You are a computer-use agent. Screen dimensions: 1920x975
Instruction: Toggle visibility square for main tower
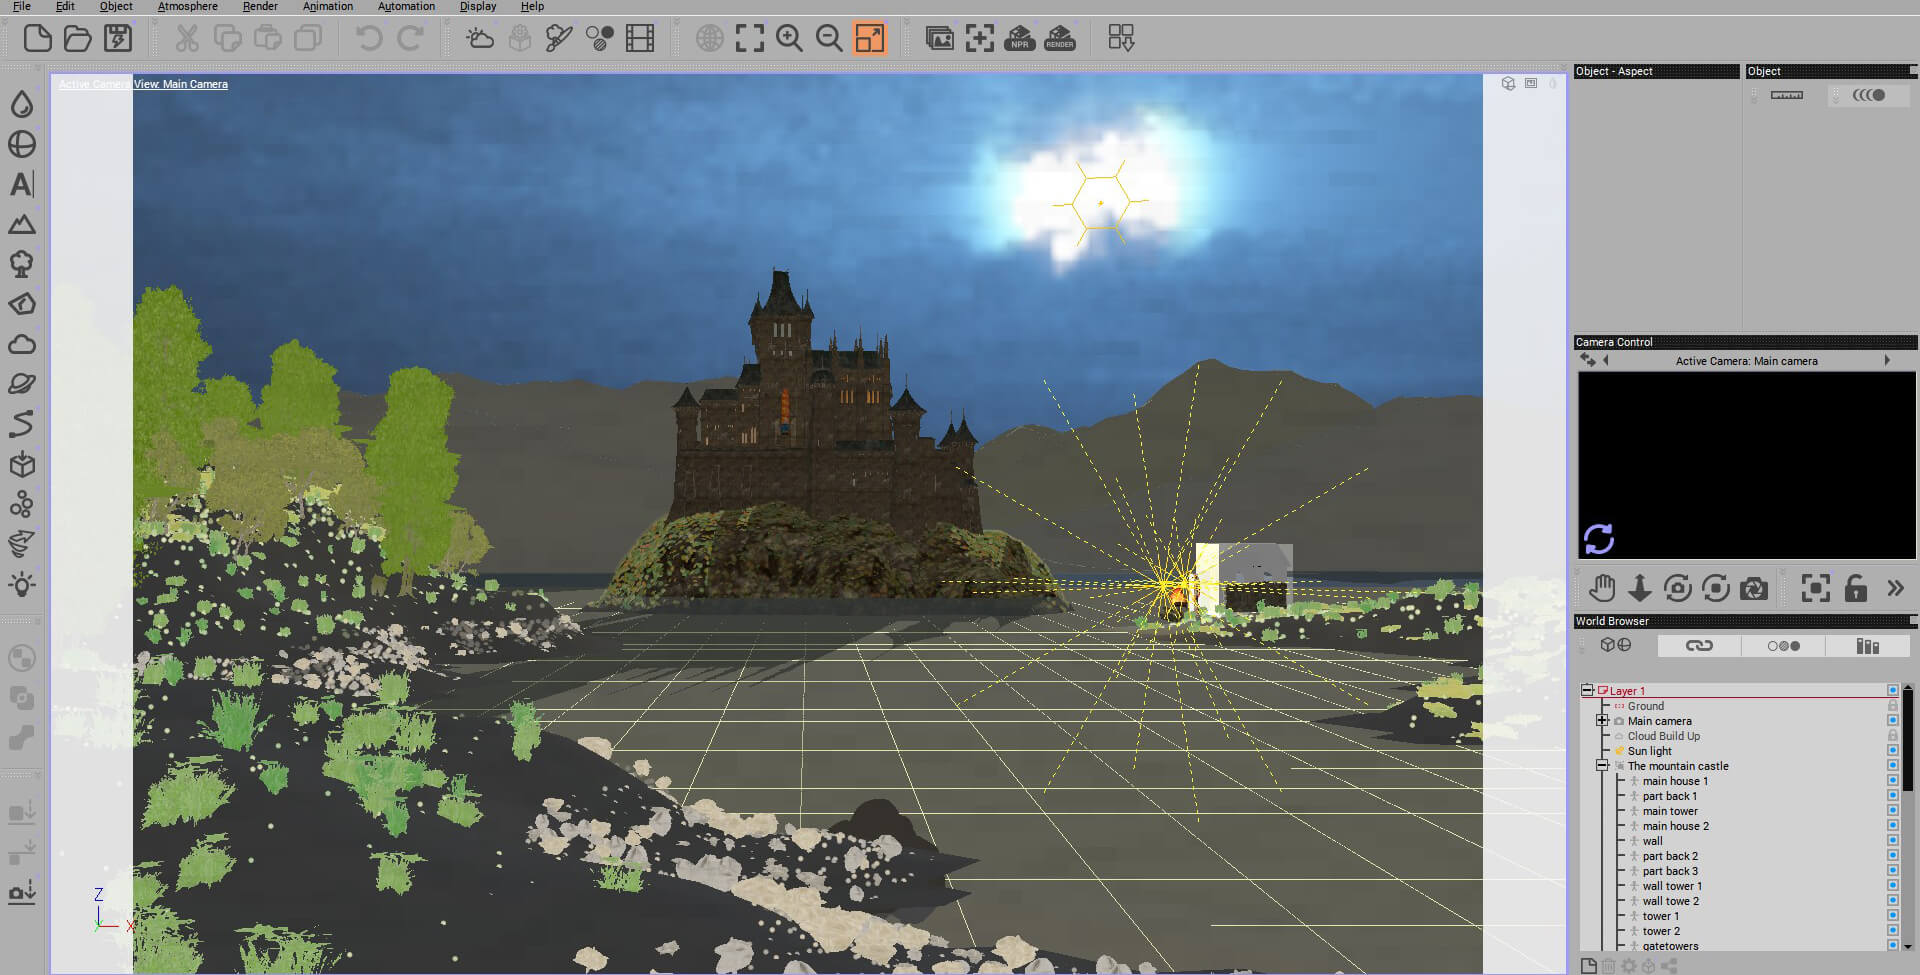[1893, 811]
